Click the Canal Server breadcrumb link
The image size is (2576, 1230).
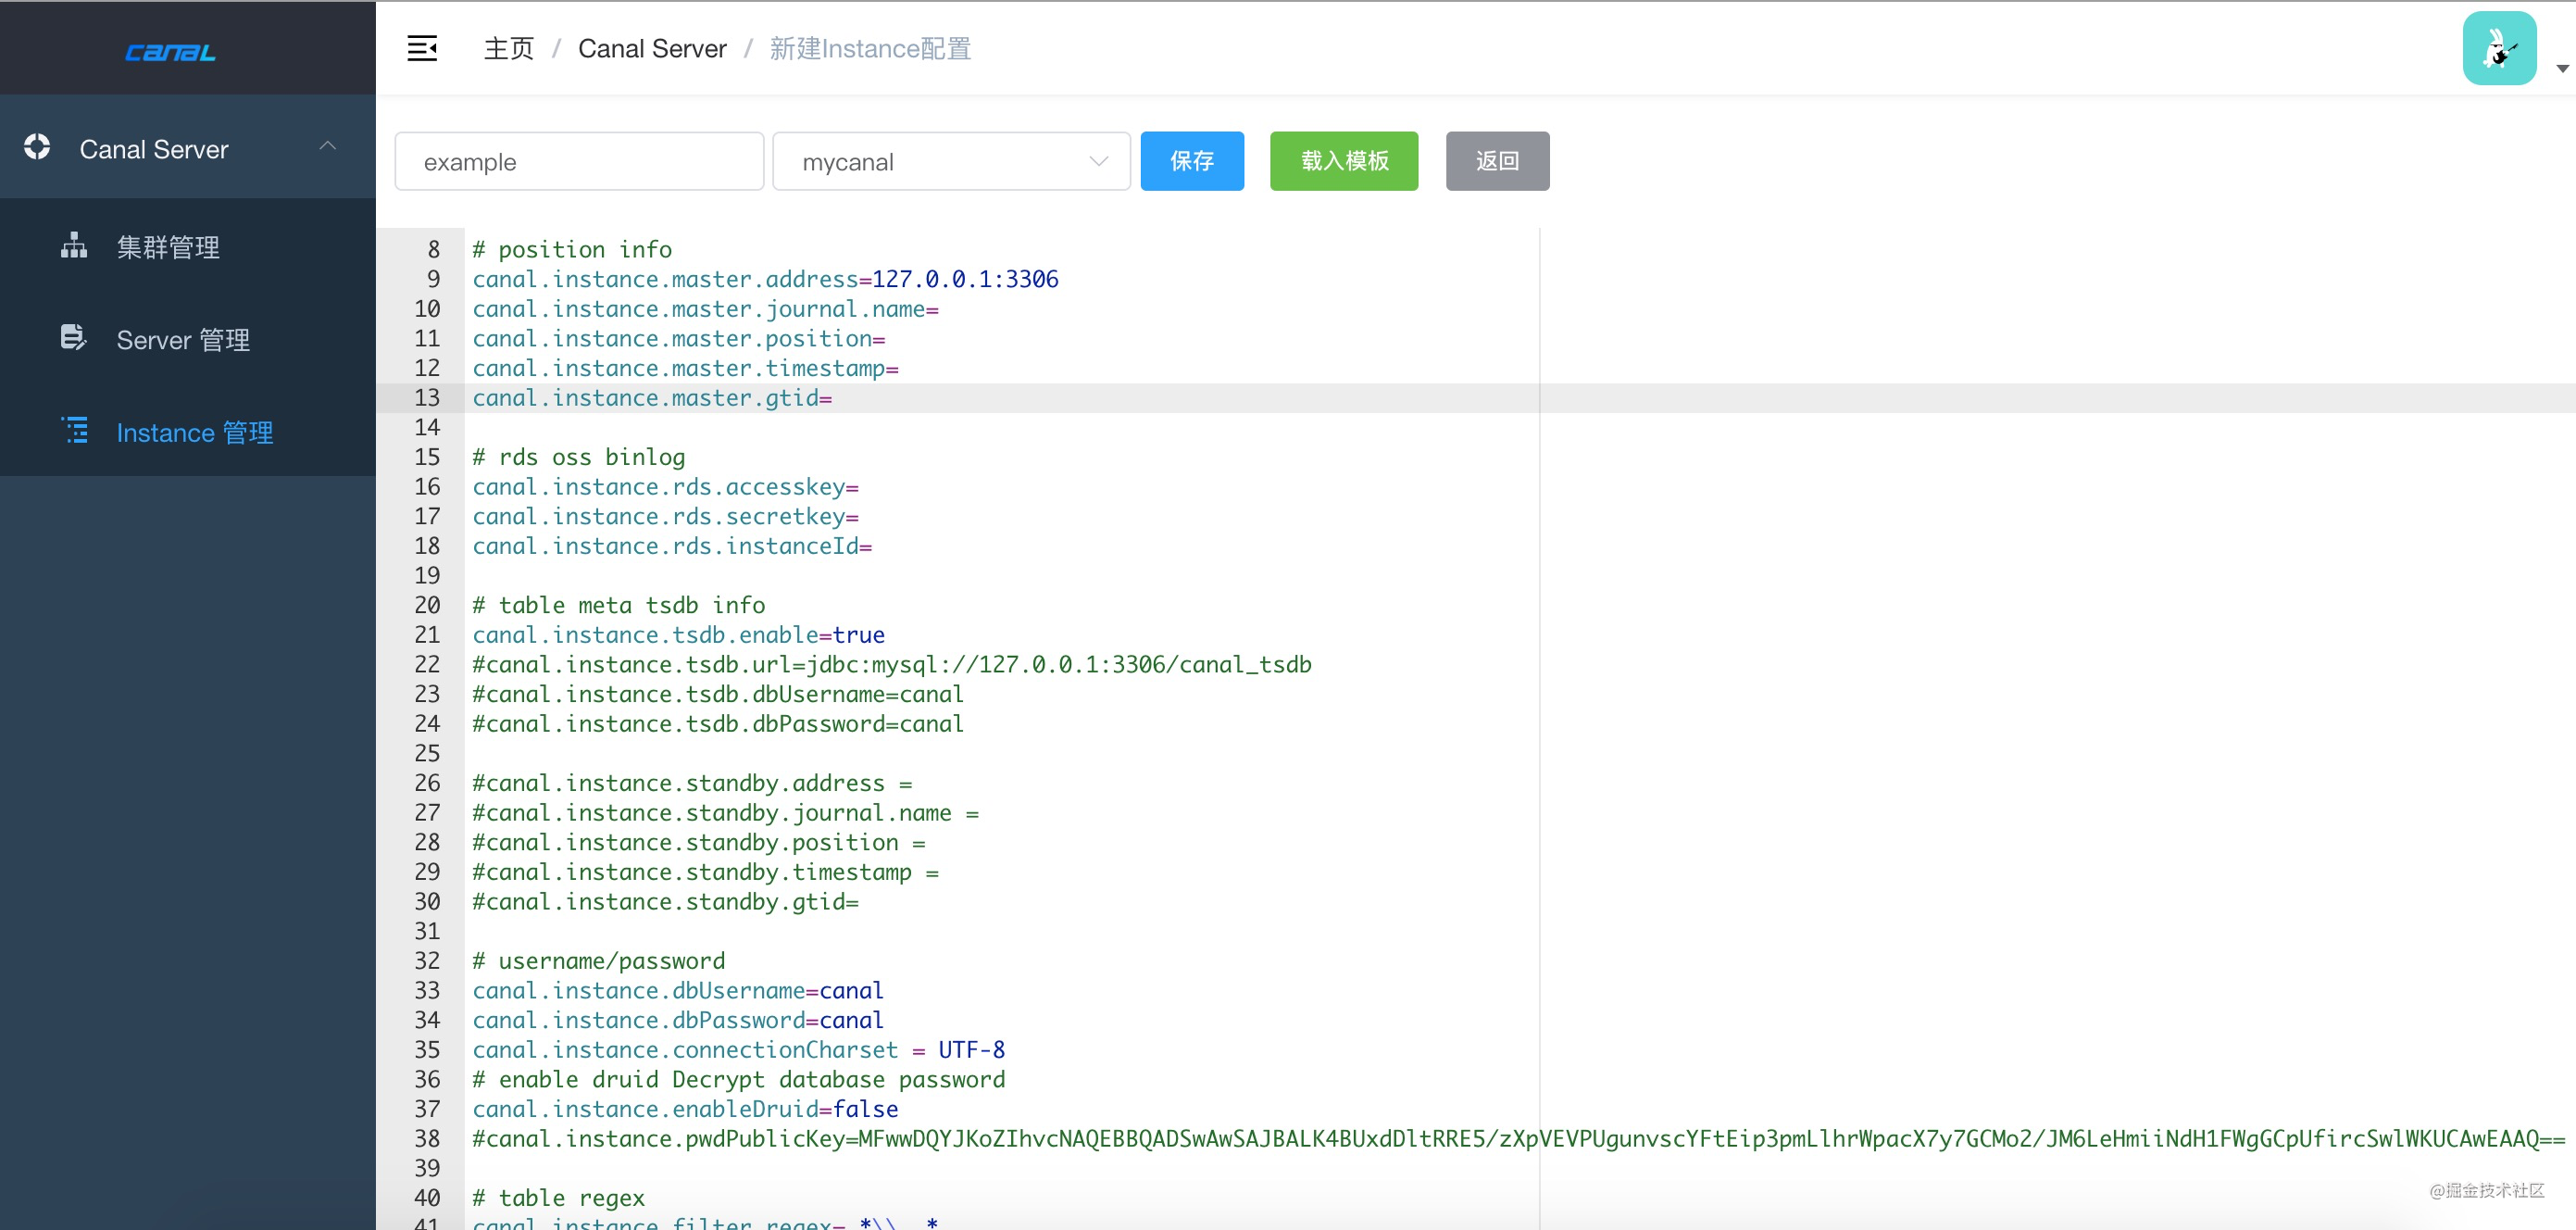pyautogui.click(x=652, y=49)
